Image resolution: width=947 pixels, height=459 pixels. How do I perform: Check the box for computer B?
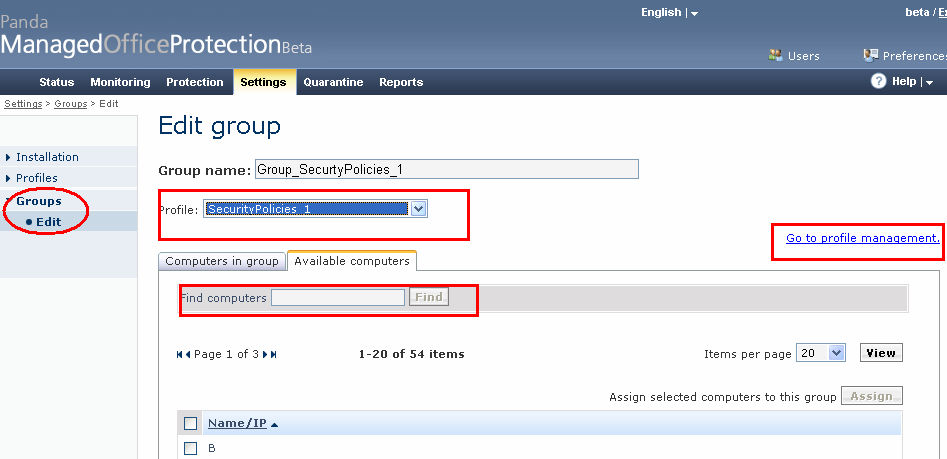pyautogui.click(x=190, y=448)
